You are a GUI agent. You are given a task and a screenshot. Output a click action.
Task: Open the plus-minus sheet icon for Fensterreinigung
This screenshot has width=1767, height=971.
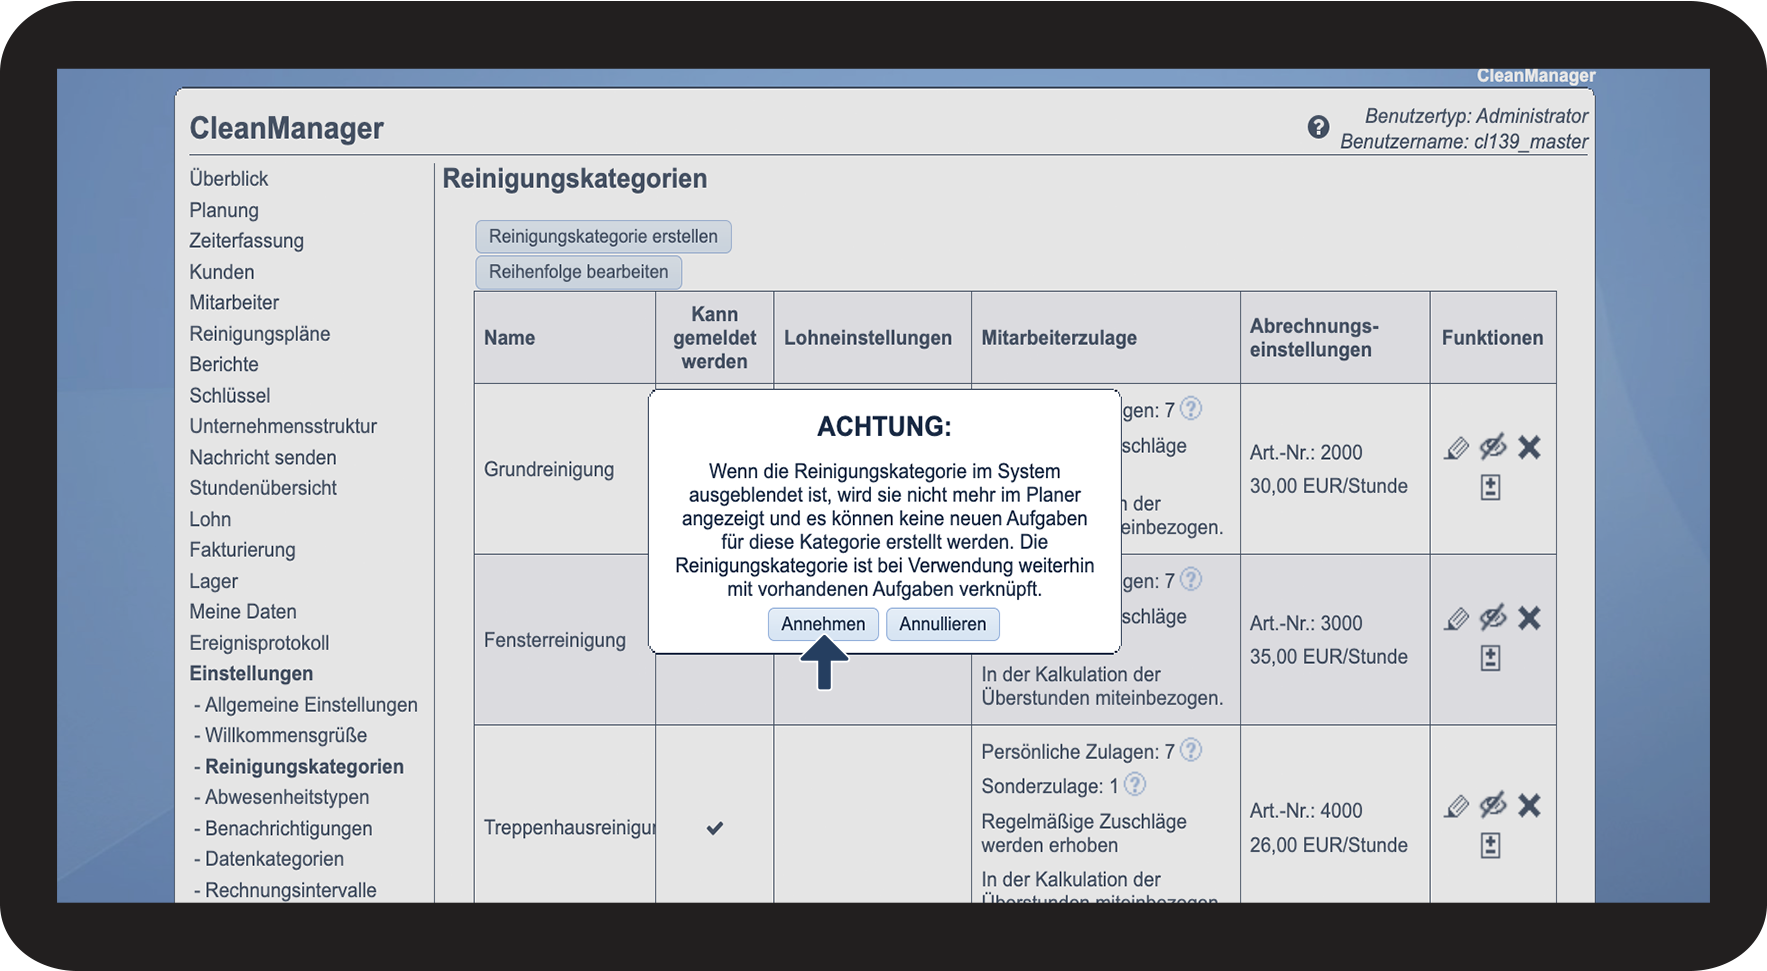[x=1490, y=658]
